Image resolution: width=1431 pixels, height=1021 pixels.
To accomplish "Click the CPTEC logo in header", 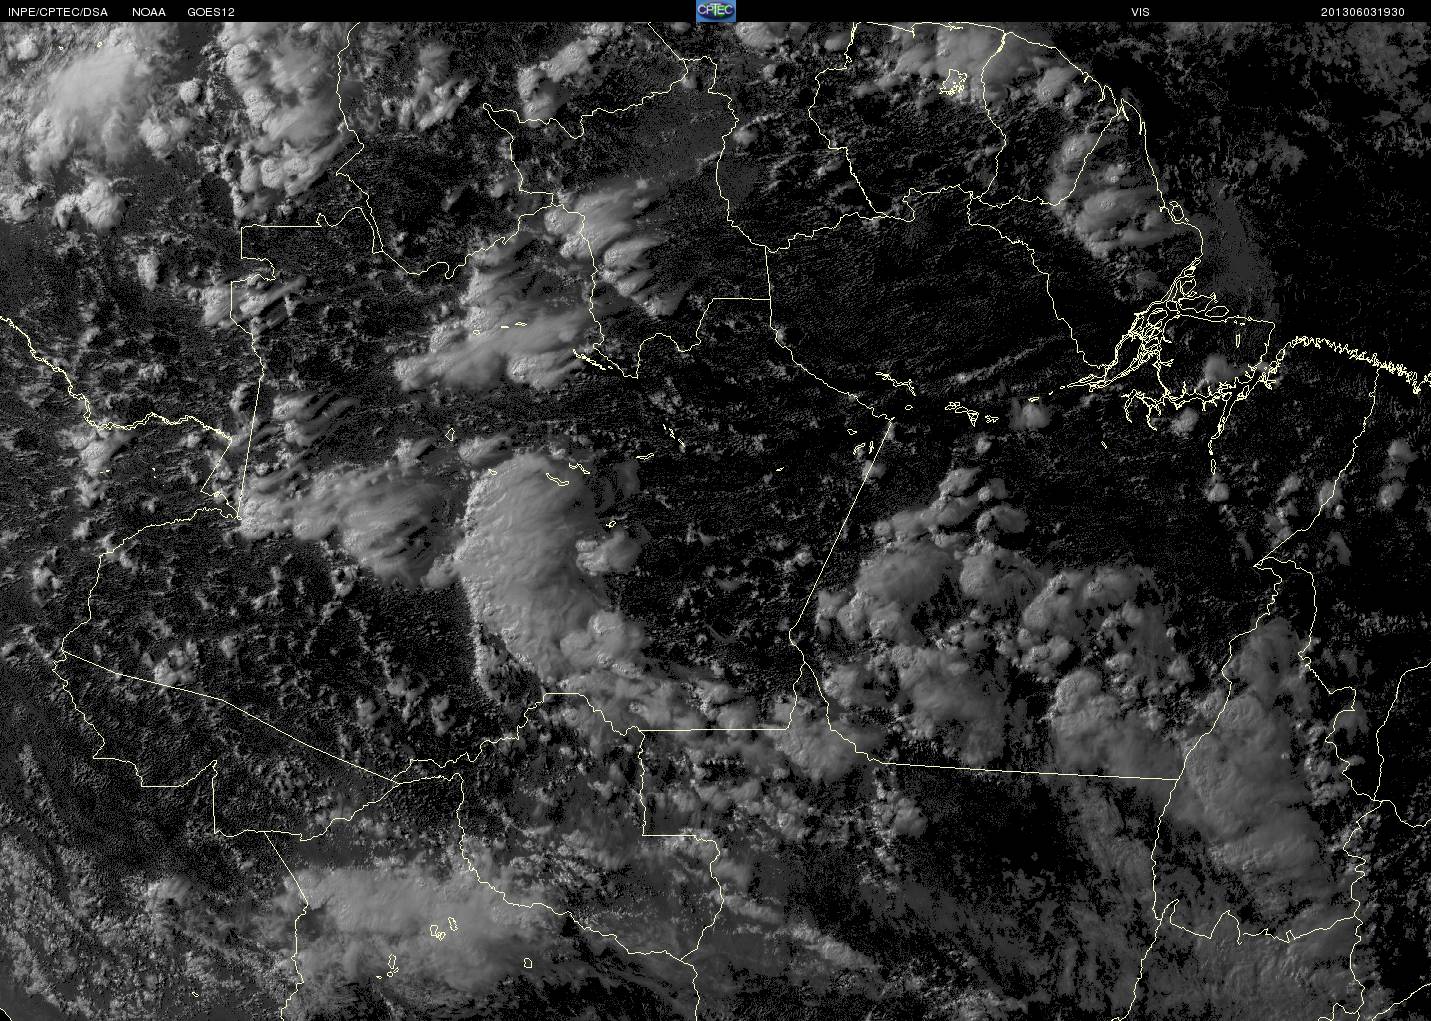I will click(x=715, y=11).
